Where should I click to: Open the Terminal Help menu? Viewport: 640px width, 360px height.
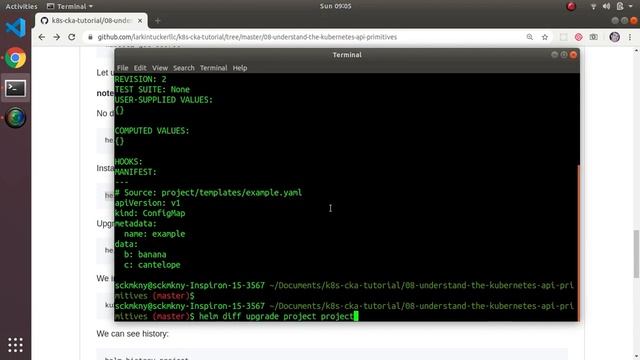pos(240,68)
